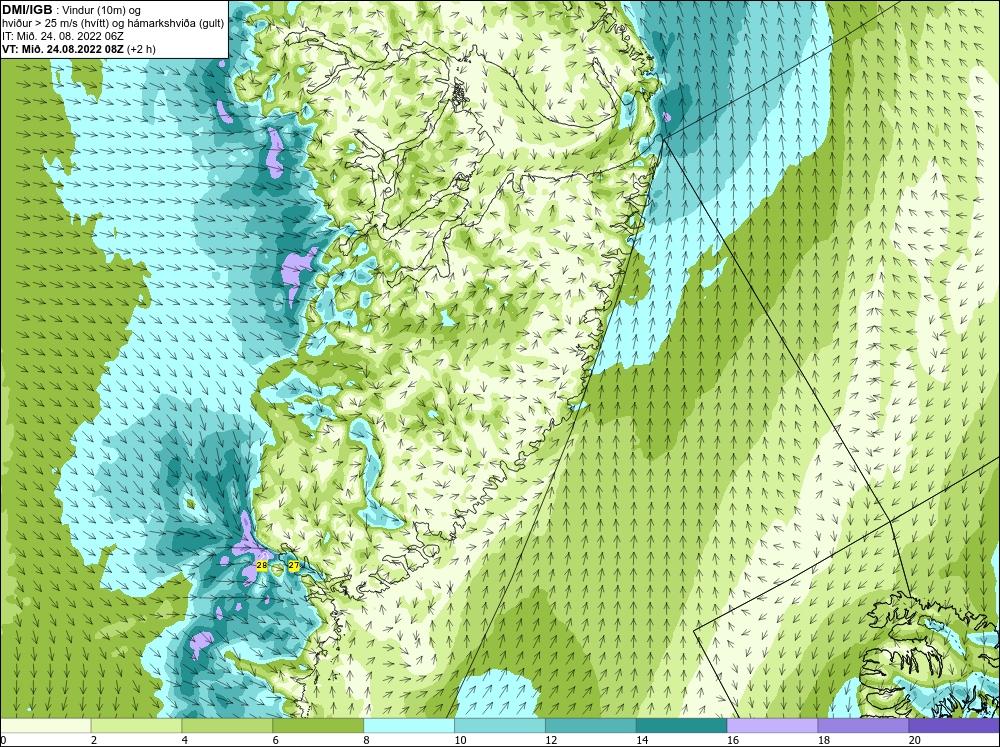The height and width of the screenshot is (747, 1000).
Task: Click the yellow gust marker labeled 27
Action: pyautogui.click(x=293, y=565)
